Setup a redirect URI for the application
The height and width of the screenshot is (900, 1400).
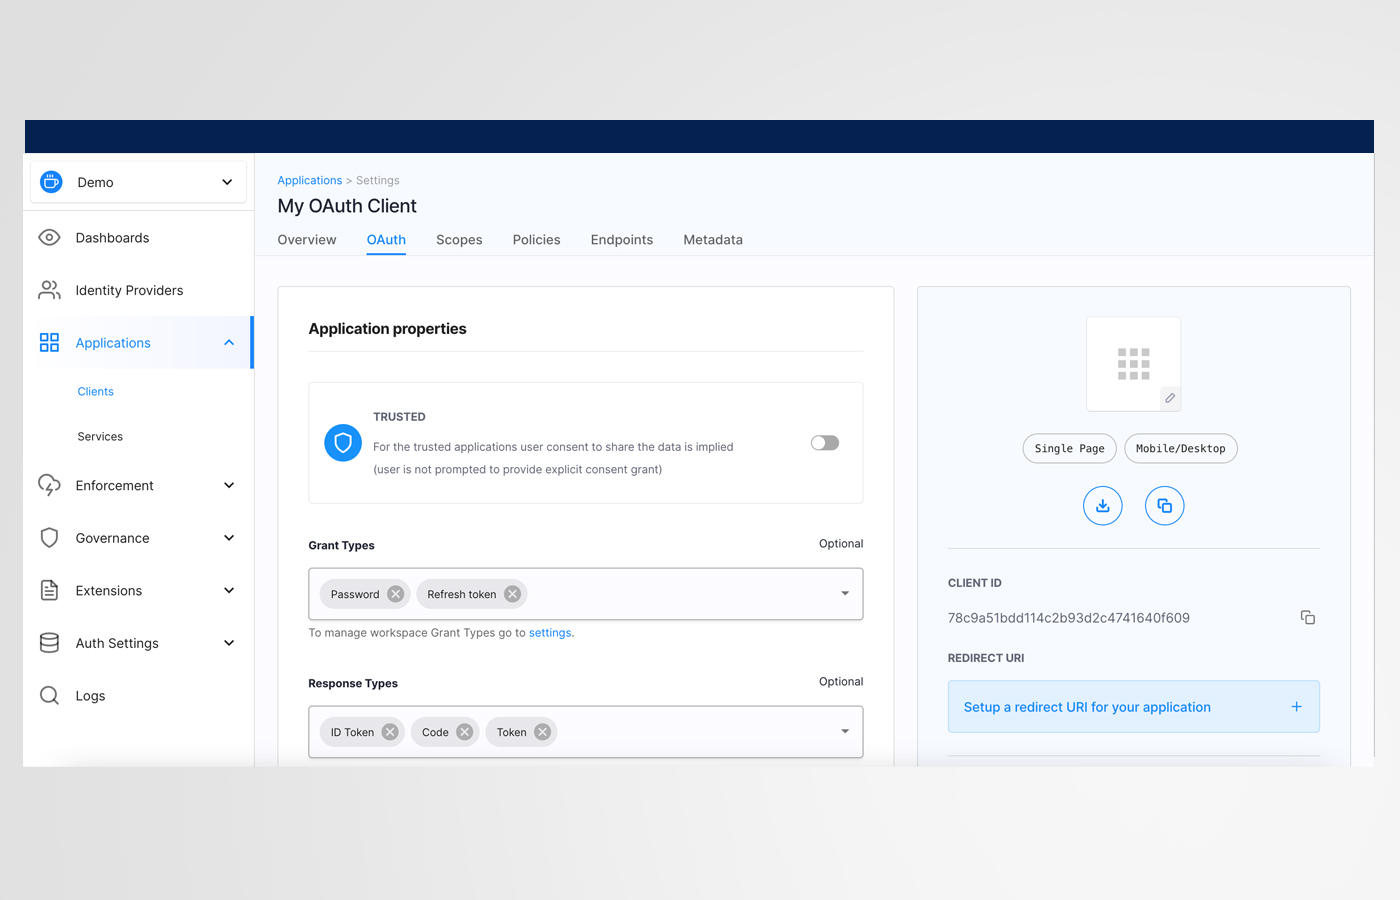1086,706
